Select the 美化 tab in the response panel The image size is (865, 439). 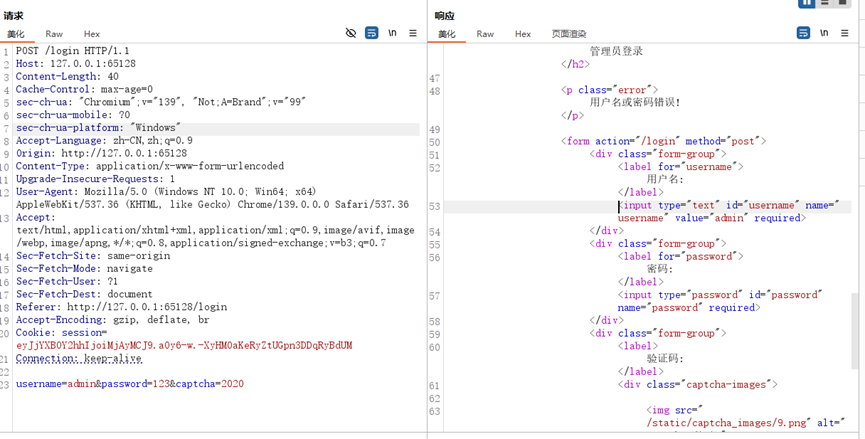[447, 34]
